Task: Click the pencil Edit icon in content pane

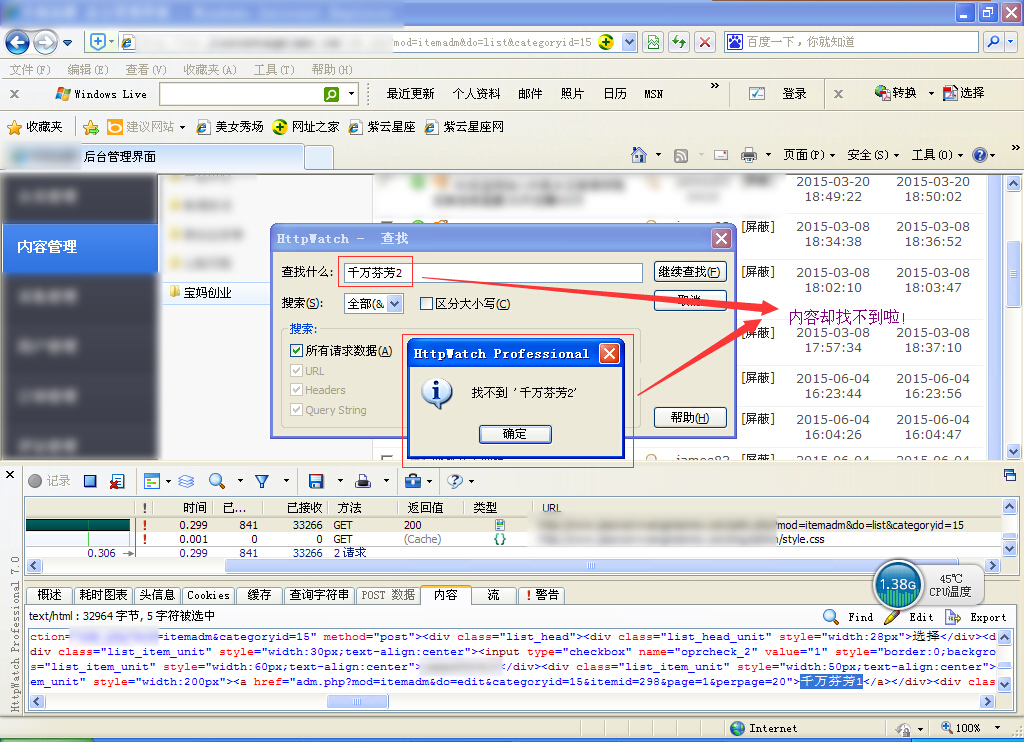Action: [x=891, y=617]
